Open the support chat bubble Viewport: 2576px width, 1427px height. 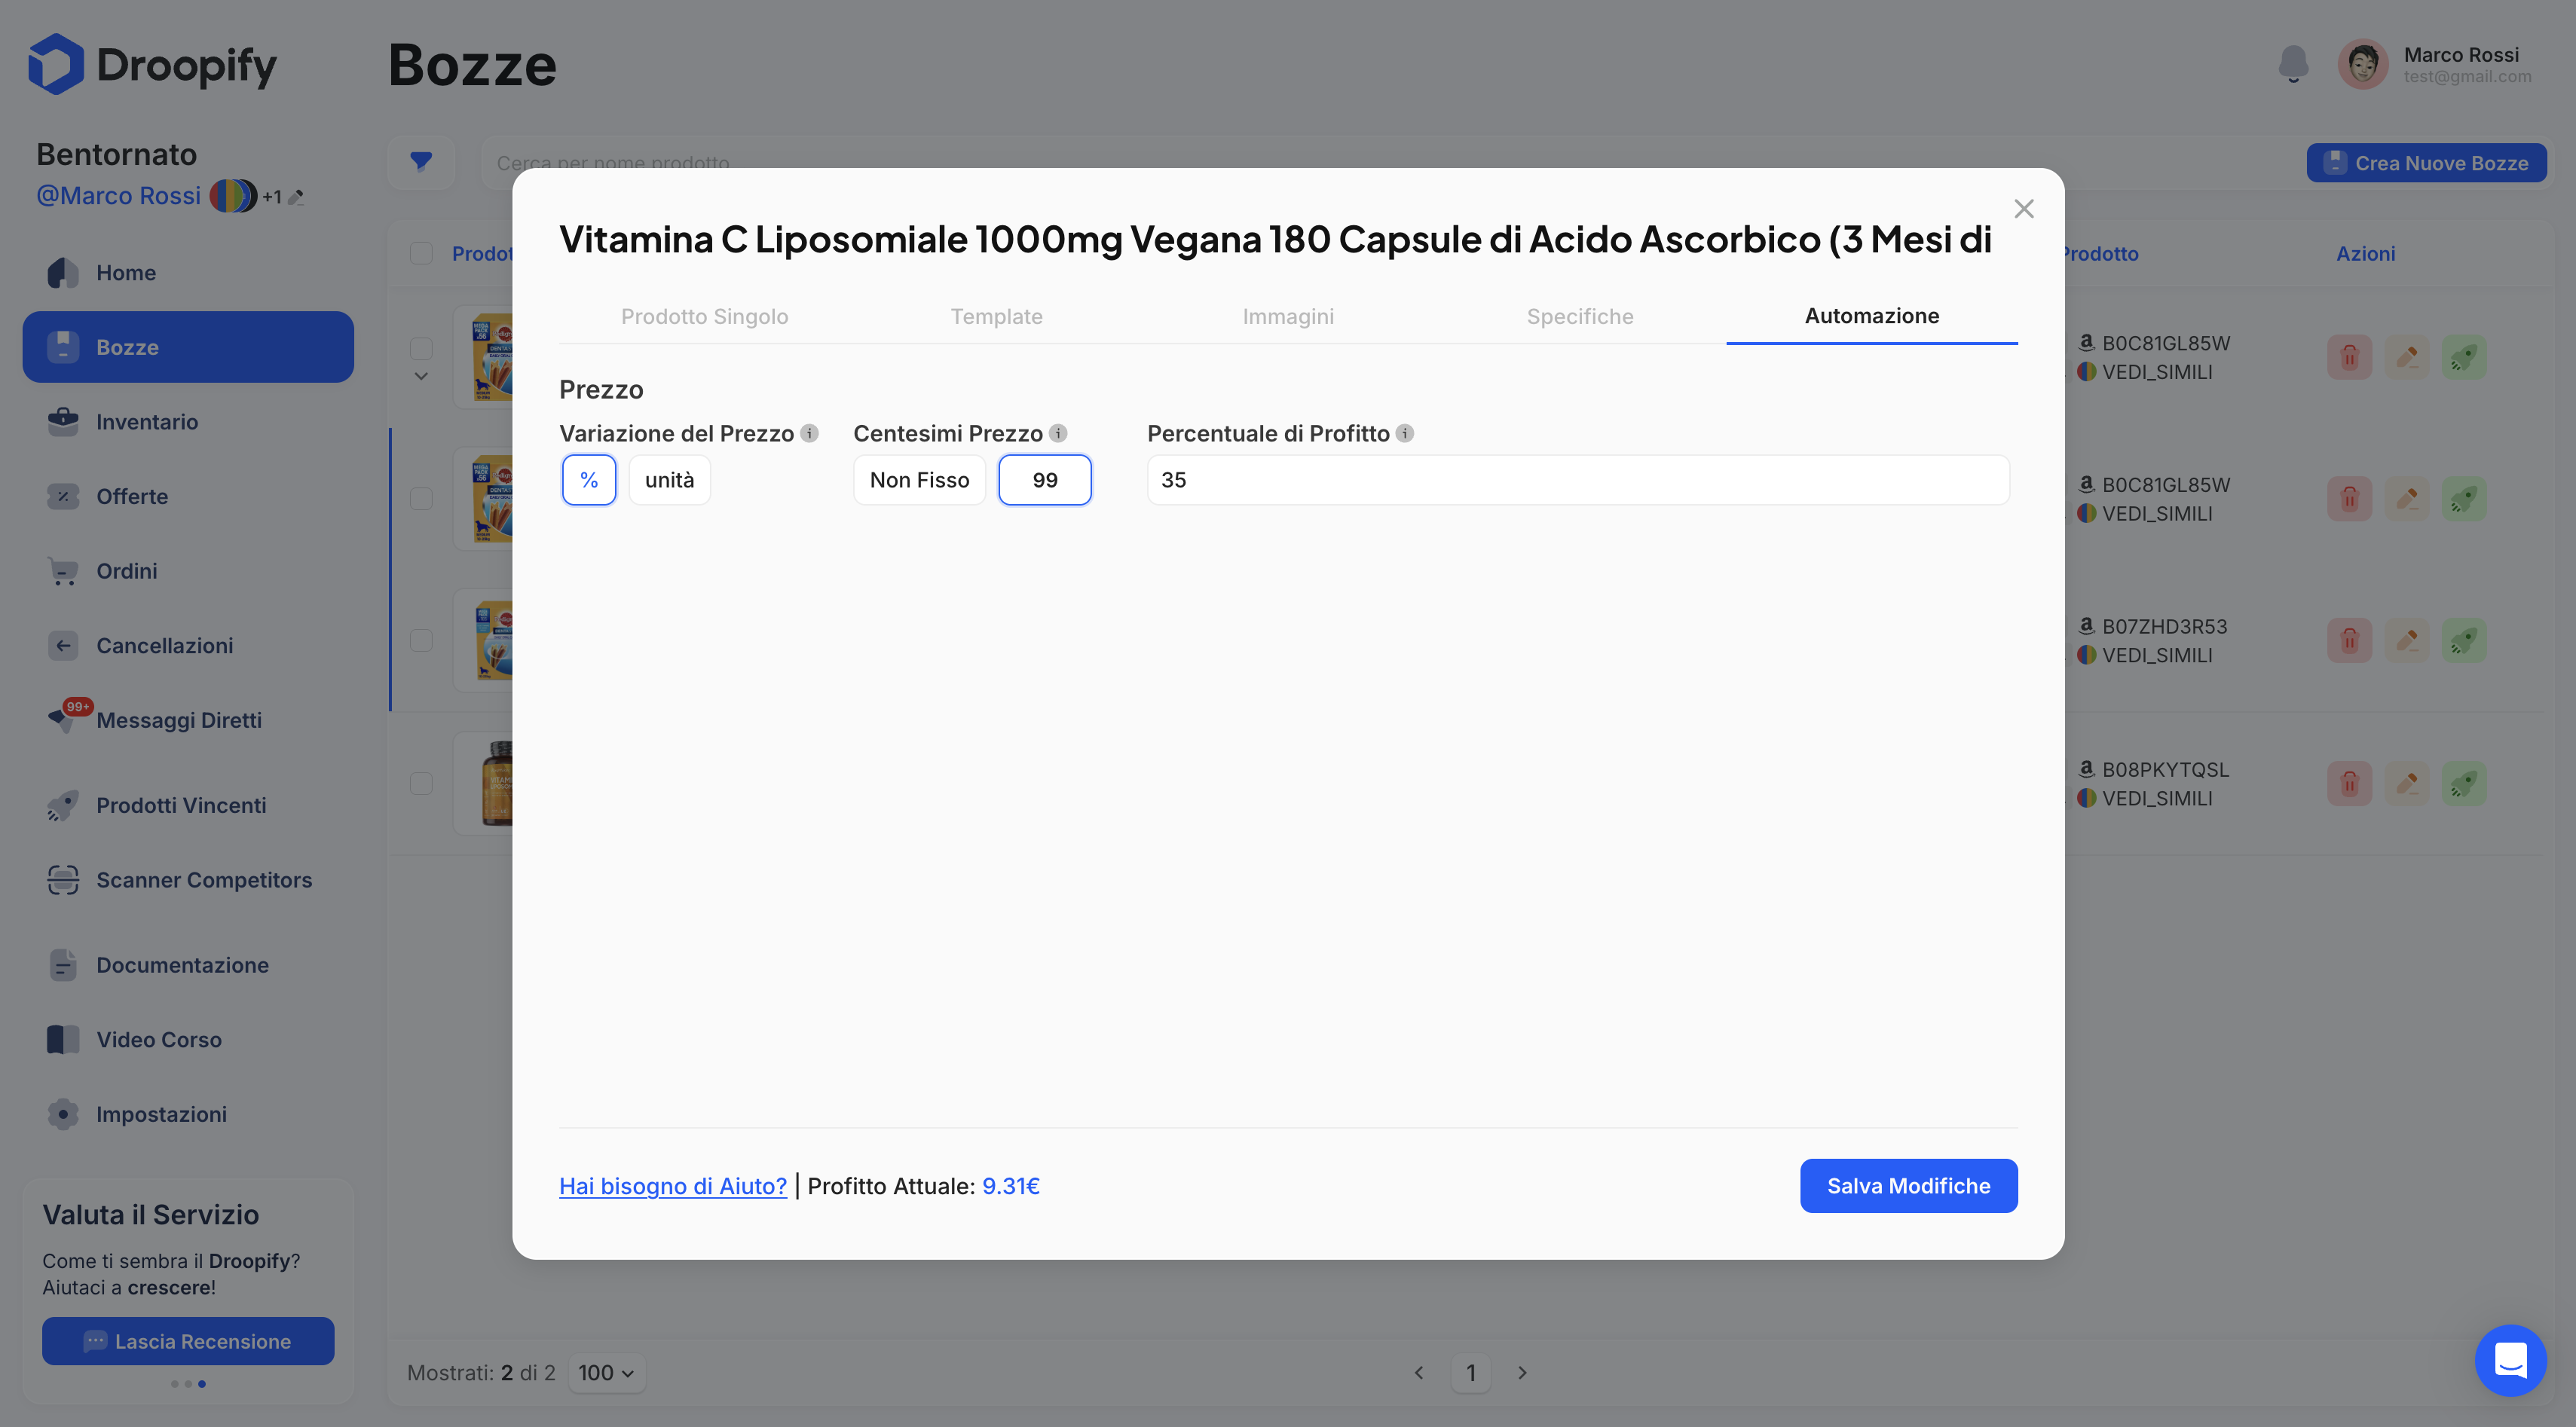tap(2510, 1360)
